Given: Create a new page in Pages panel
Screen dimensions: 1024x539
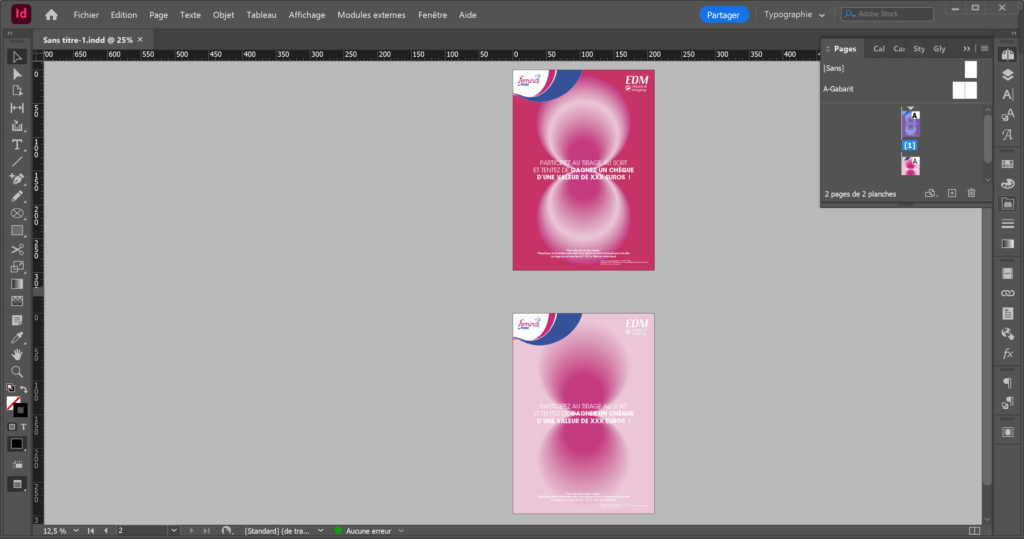Looking at the screenshot, I should tap(951, 193).
